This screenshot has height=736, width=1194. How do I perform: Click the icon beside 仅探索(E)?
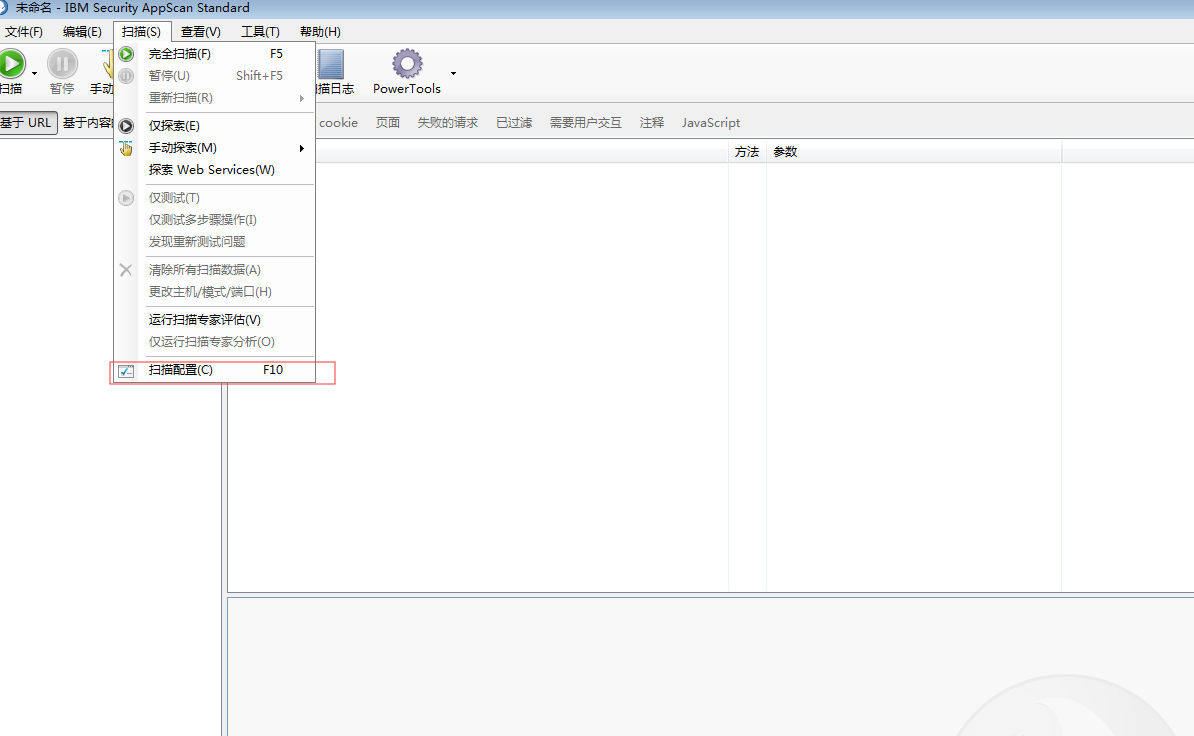pyautogui.click(x=126, y=126)
